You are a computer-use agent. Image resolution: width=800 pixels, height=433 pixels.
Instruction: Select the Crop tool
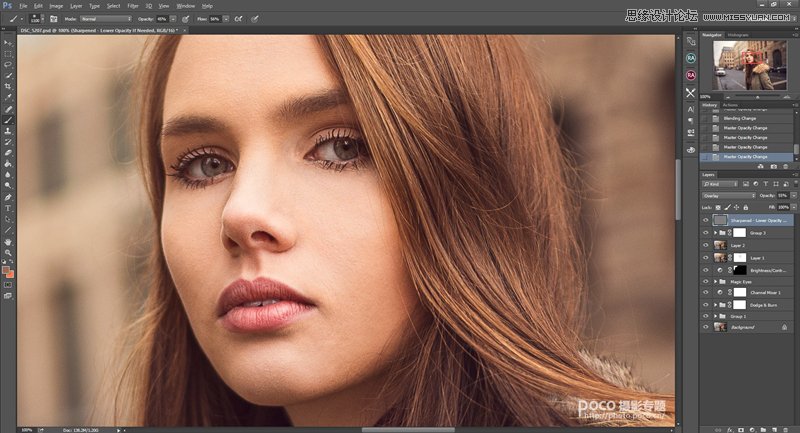pyautogui.click(x=9, y=86)
